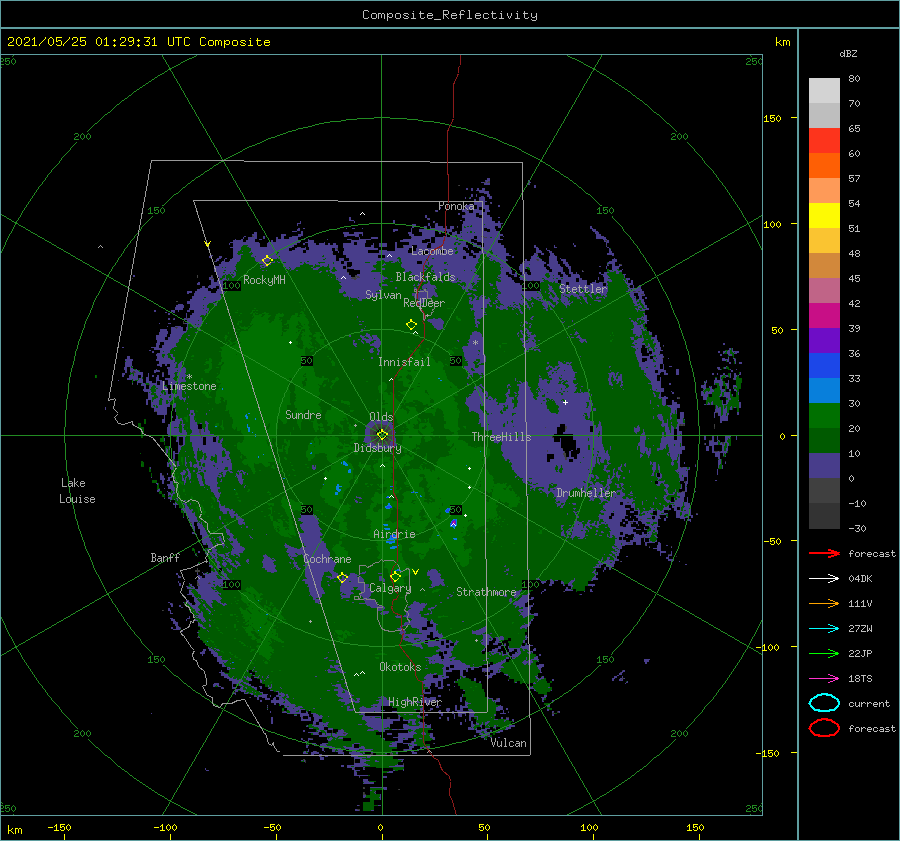Screen dimensions: 900x841
Task: Click the cyan 27ZW arrow legend icon
Action: pos(824,628)
